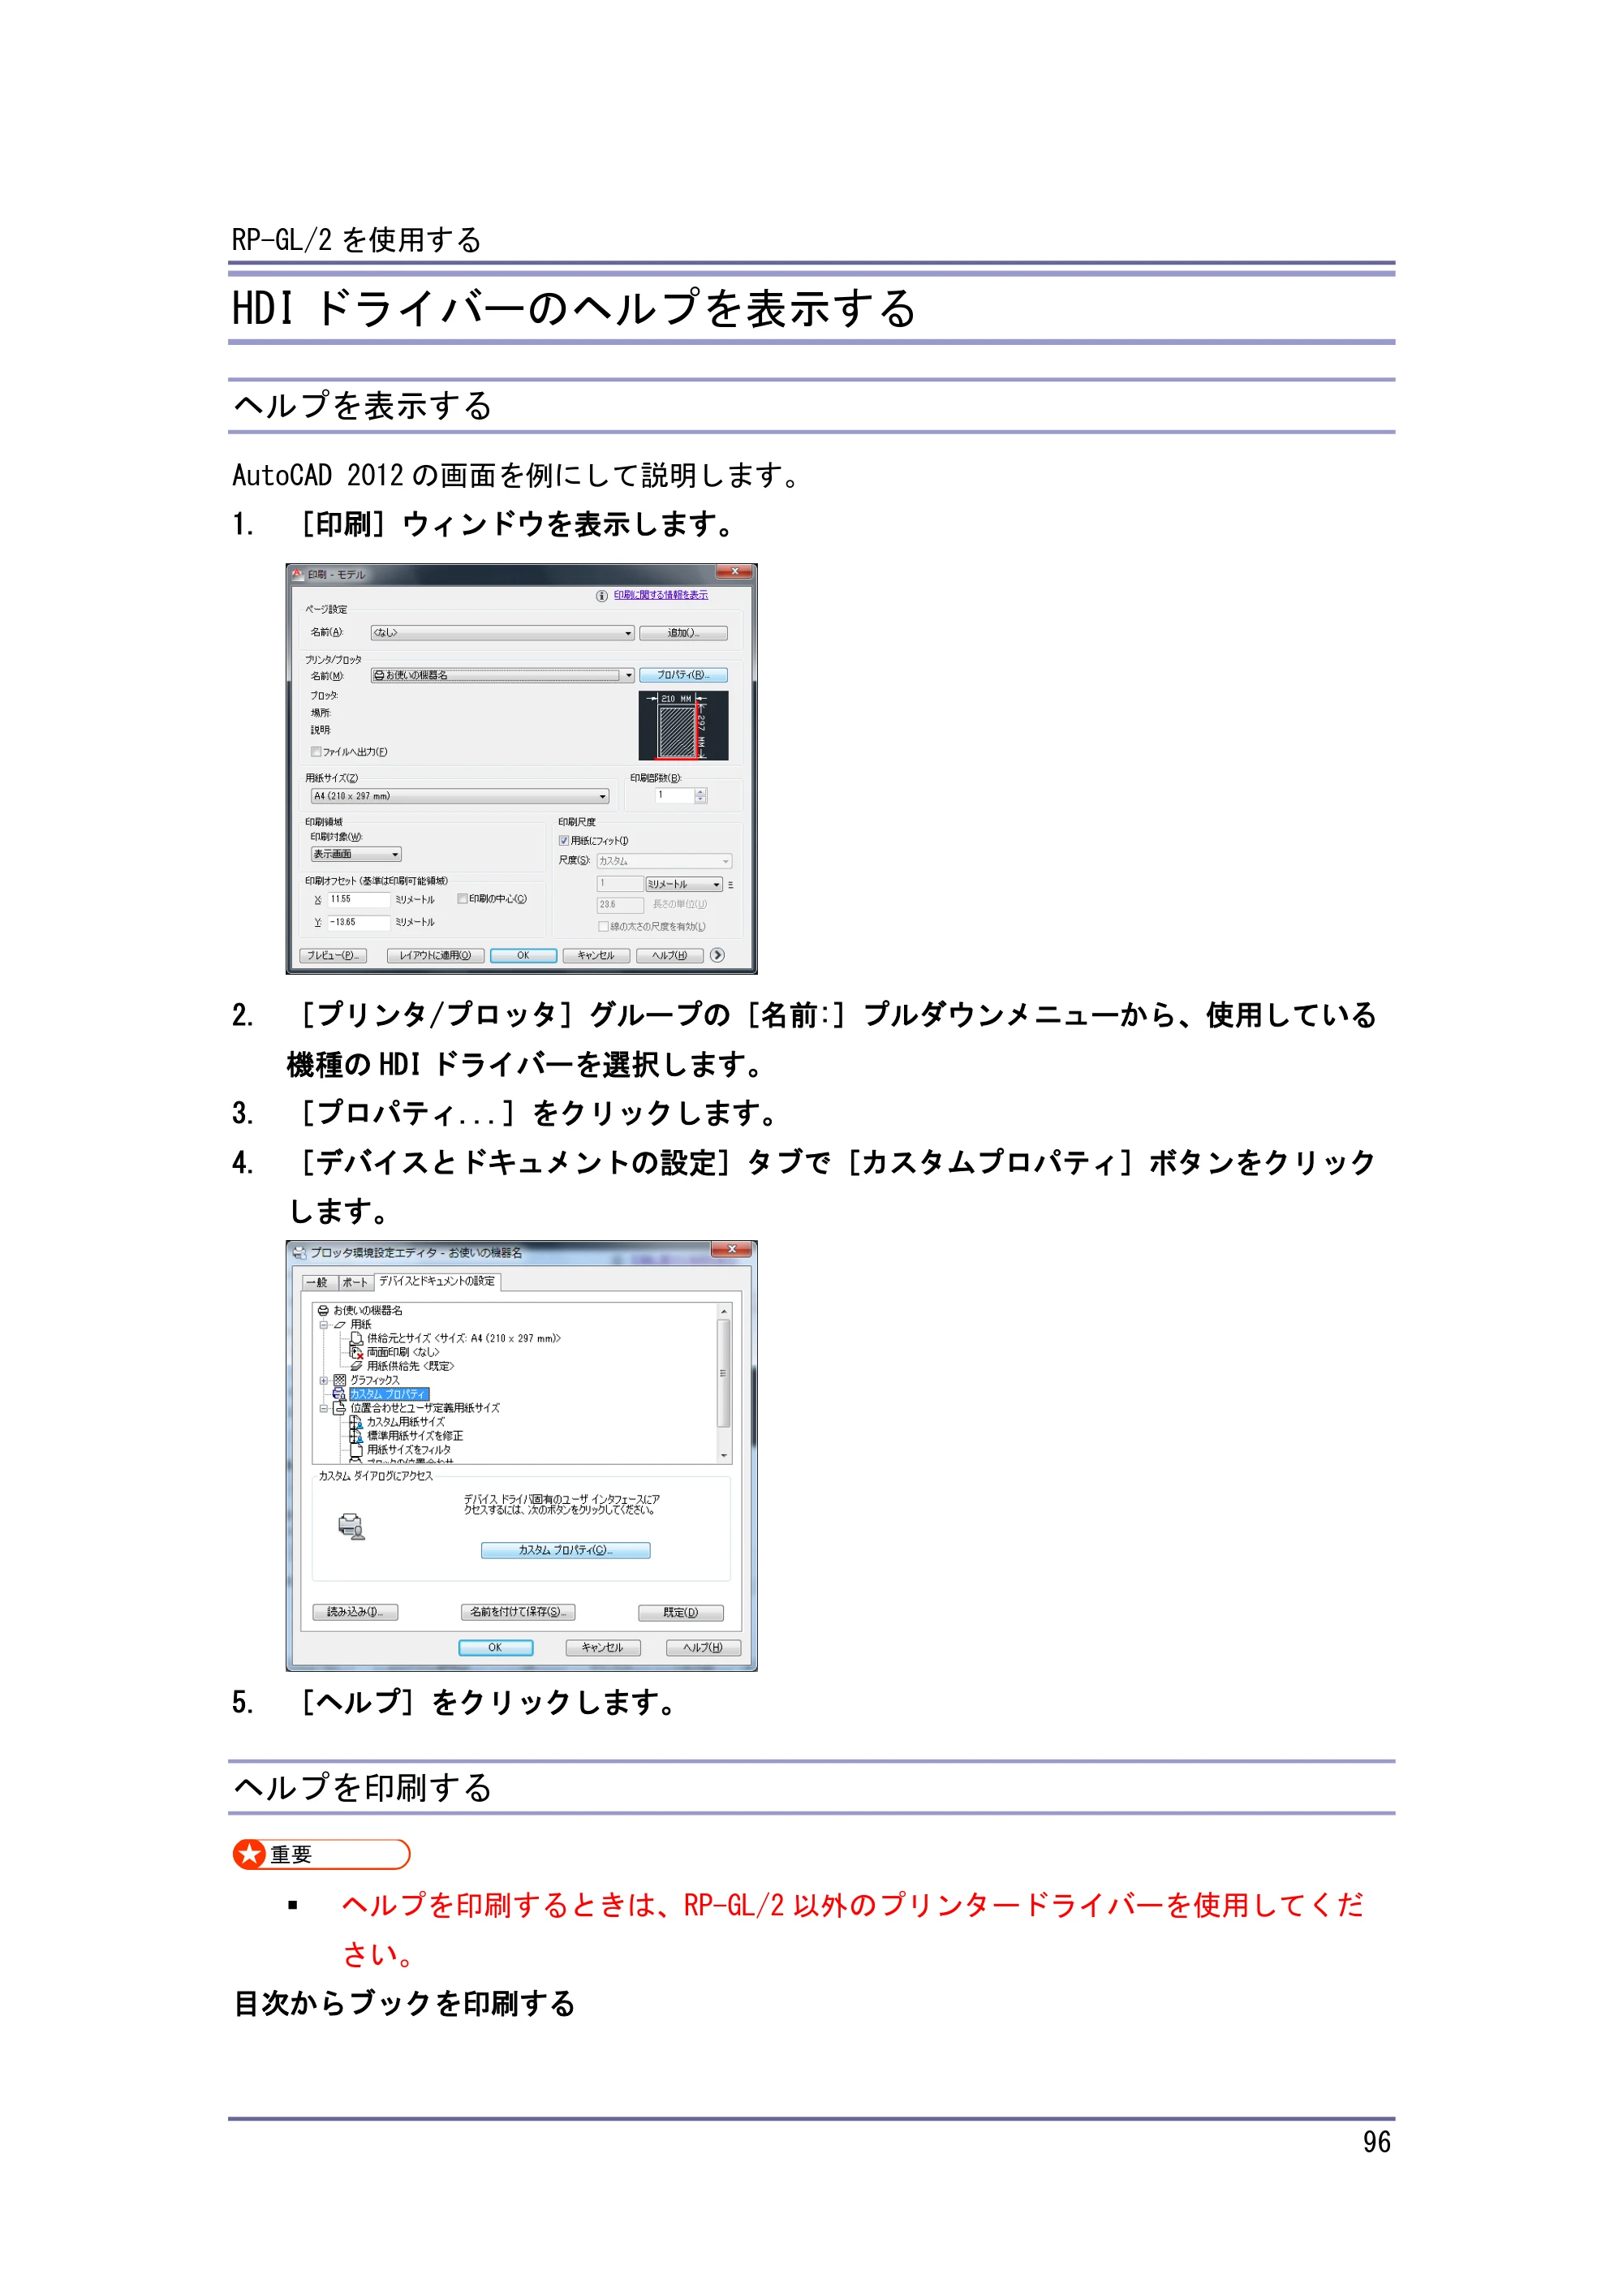Click the プロパティ(R)... button
Viewport: 1623px width, 2296px height.
(684, 676)
